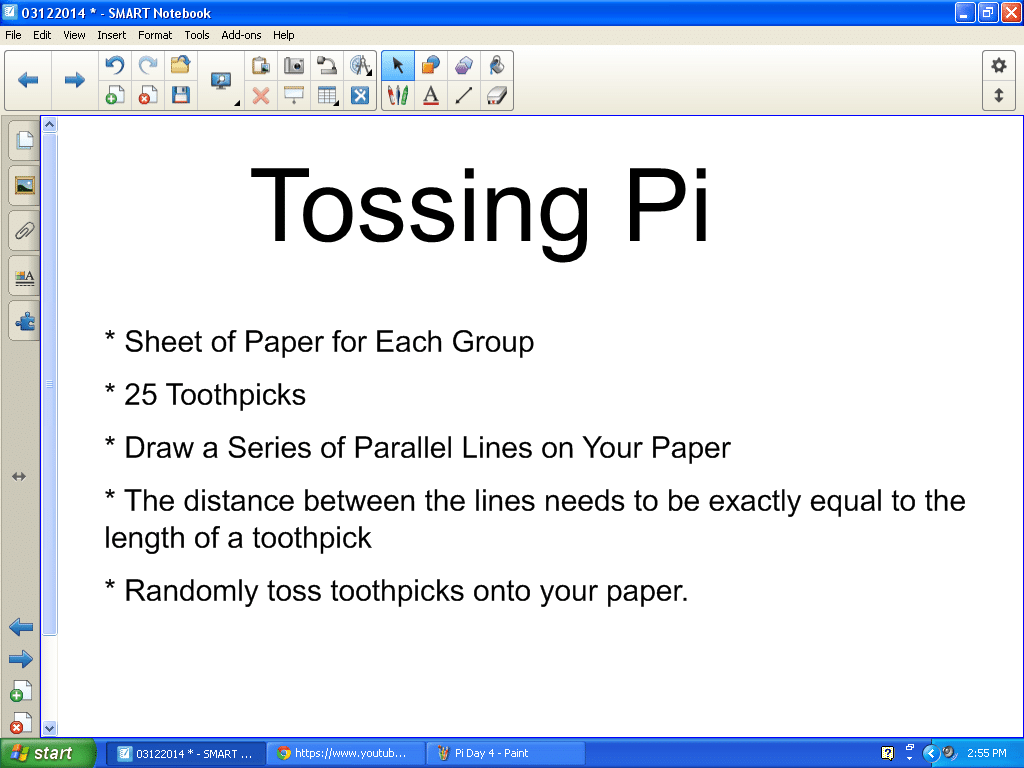The width and height of the screenshot is (1024, 768).
Task: Click the scrollbar up arrow
Action: [x=50, y=124]
